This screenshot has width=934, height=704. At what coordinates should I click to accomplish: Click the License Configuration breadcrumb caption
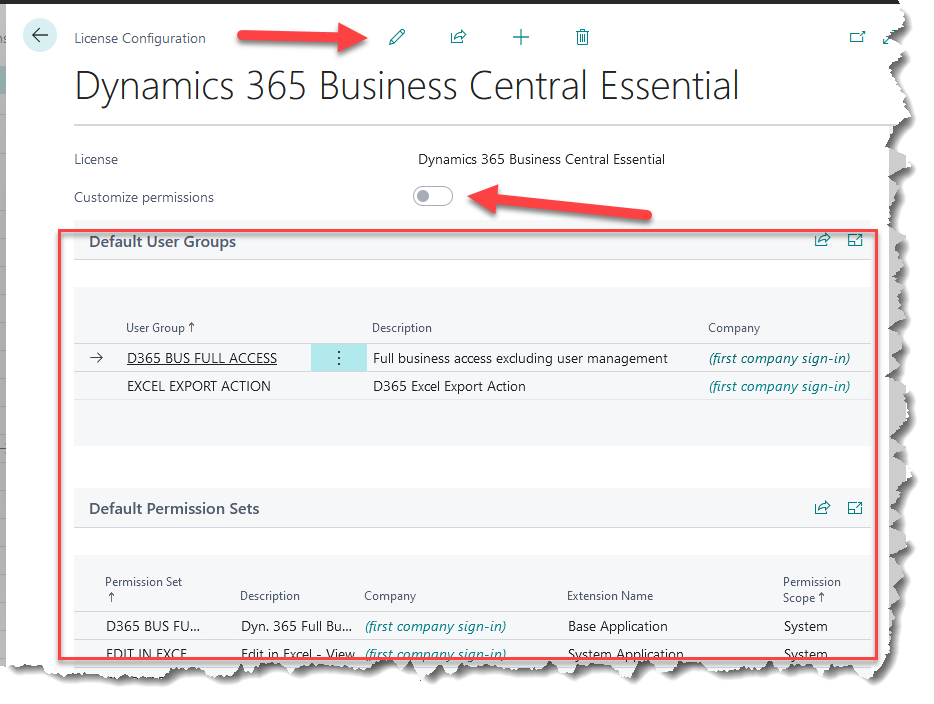pos(140,38)
